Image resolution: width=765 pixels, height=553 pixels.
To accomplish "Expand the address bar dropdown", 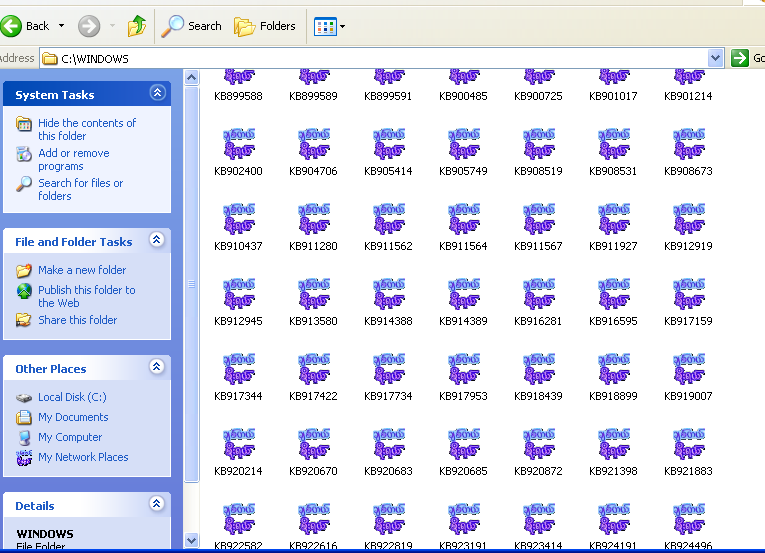I will coord(715,59).
